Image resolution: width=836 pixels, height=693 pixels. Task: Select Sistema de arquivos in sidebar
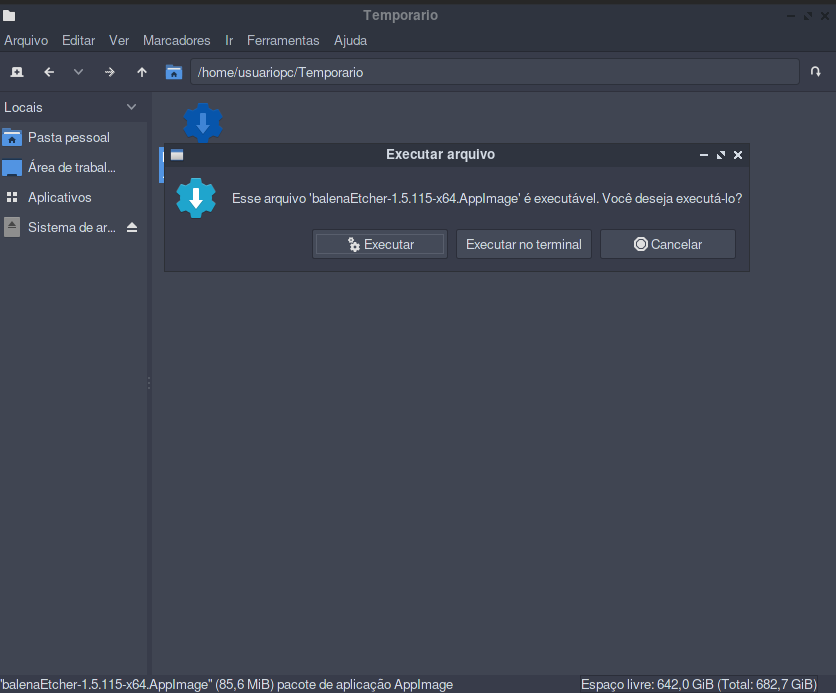pyautogui.click(x=74, y=227)
